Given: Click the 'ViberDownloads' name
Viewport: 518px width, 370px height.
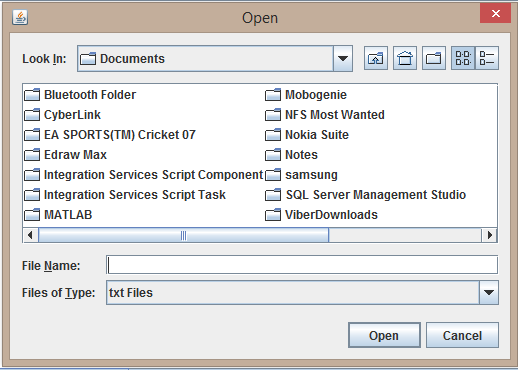Looking at the screenshot, I should click(331, 215).
